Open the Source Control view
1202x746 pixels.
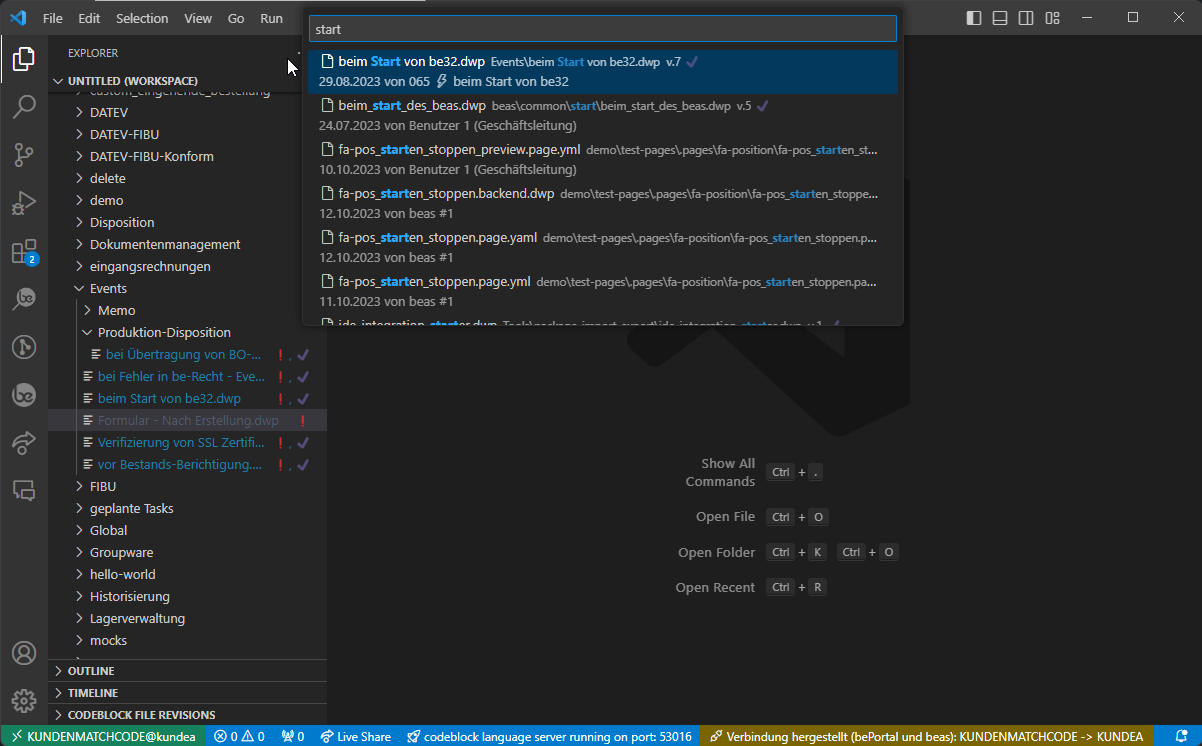[x=24, y=155]
